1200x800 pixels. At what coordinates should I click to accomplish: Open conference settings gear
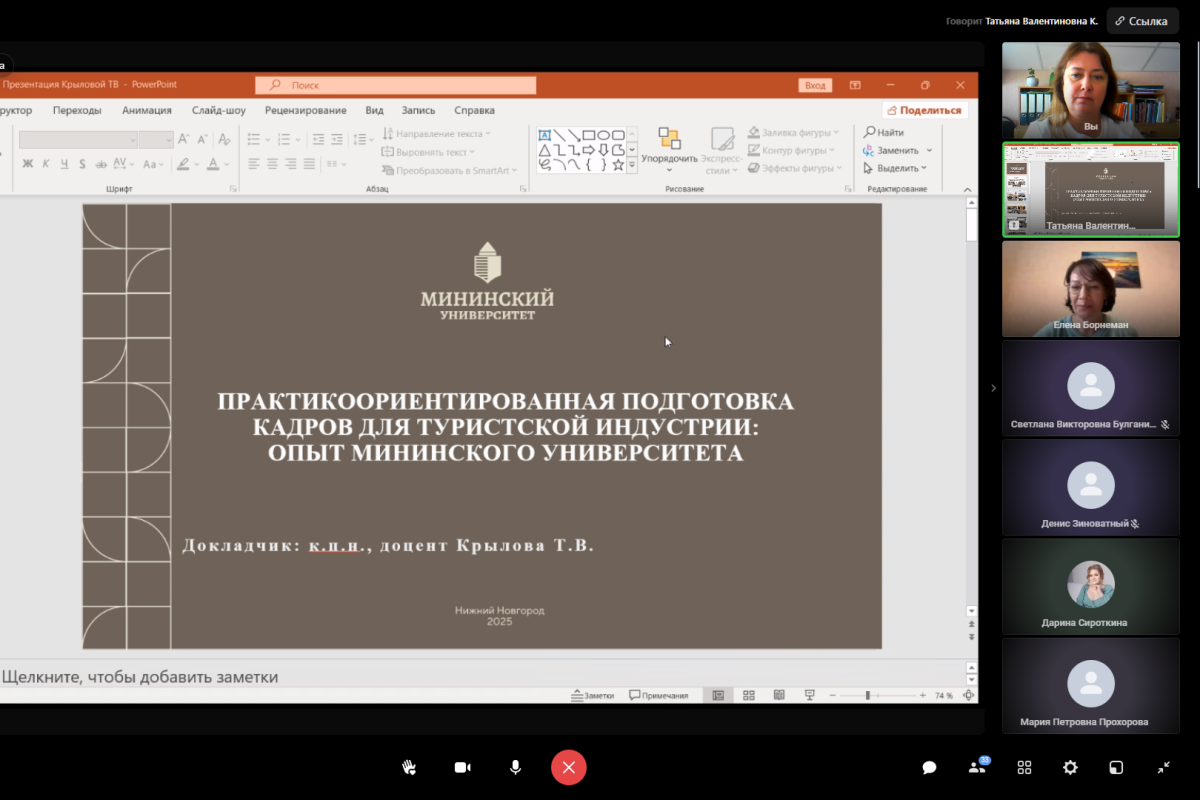coord(1070,767)
